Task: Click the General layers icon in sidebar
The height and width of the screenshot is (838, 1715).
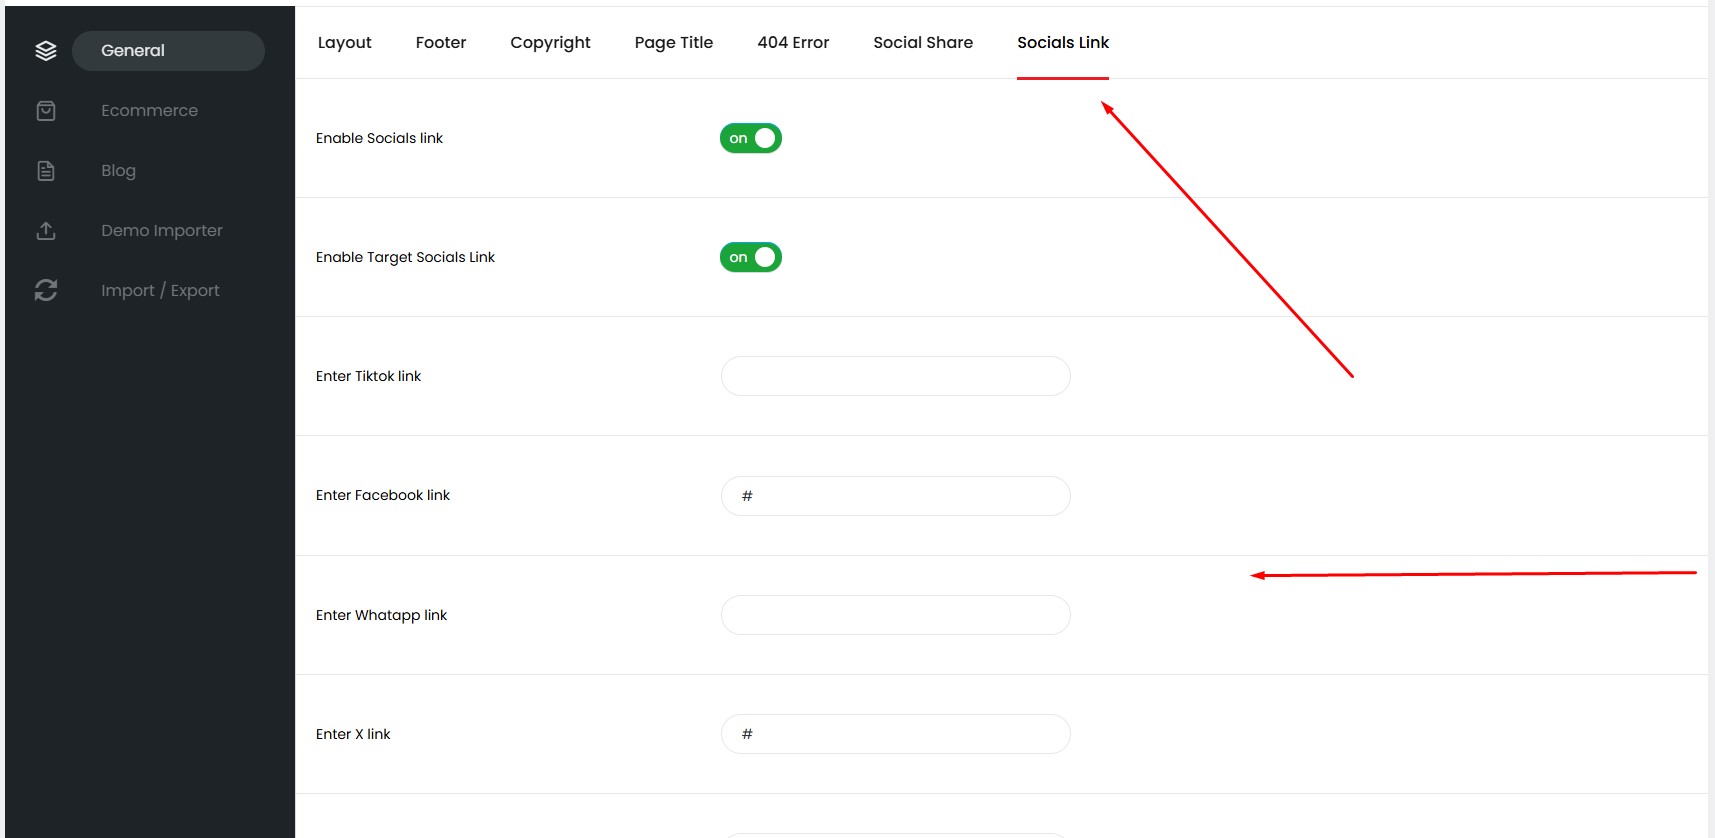Action: pos(46,51)
